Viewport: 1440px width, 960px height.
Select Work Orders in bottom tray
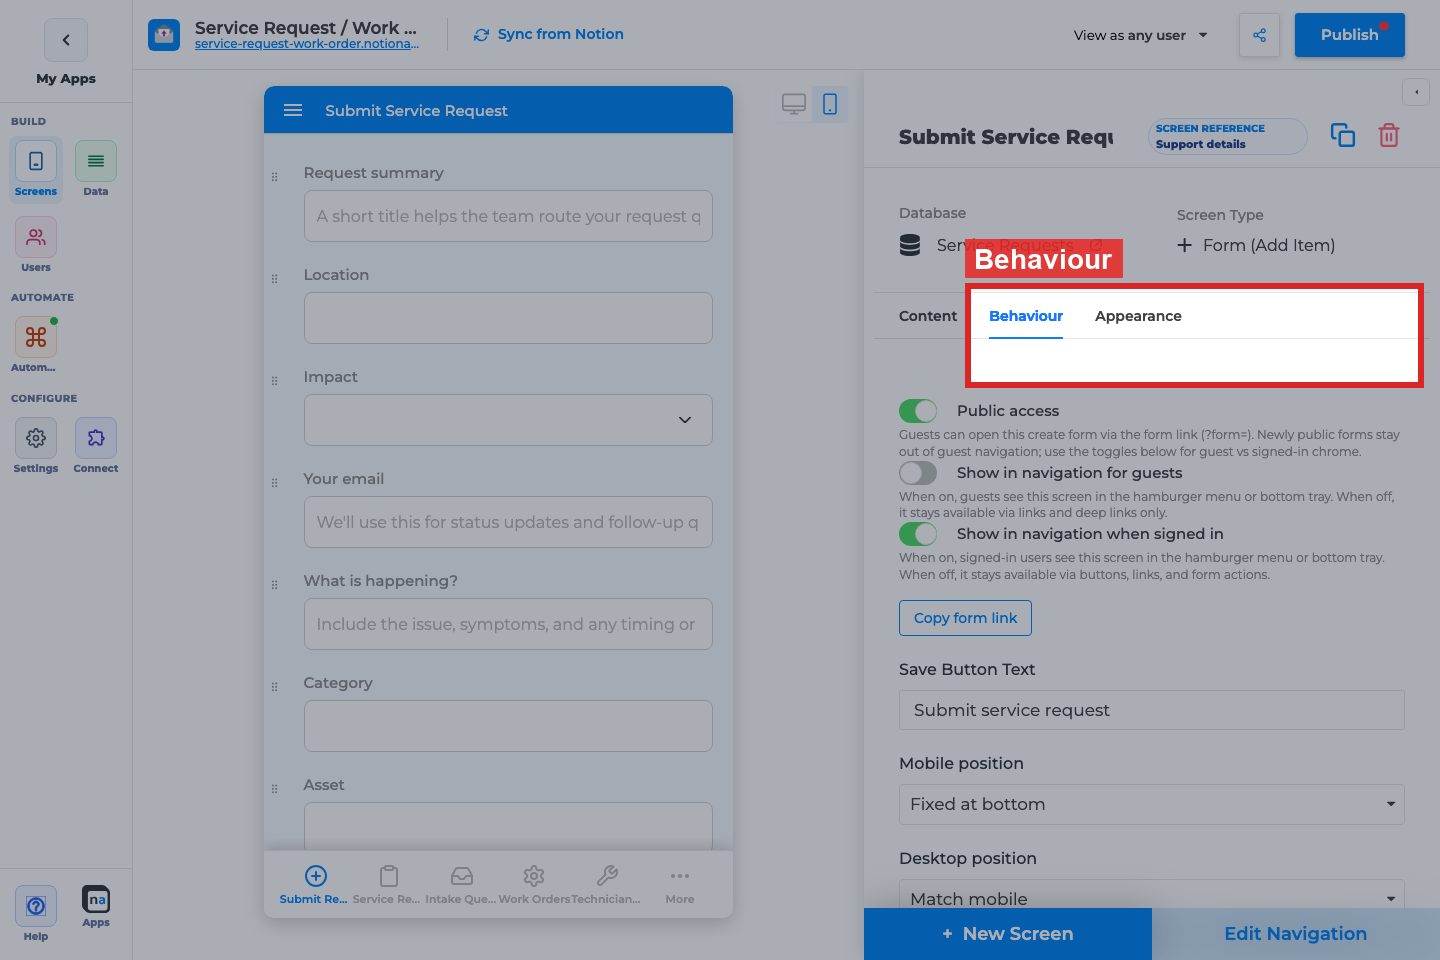534,885
